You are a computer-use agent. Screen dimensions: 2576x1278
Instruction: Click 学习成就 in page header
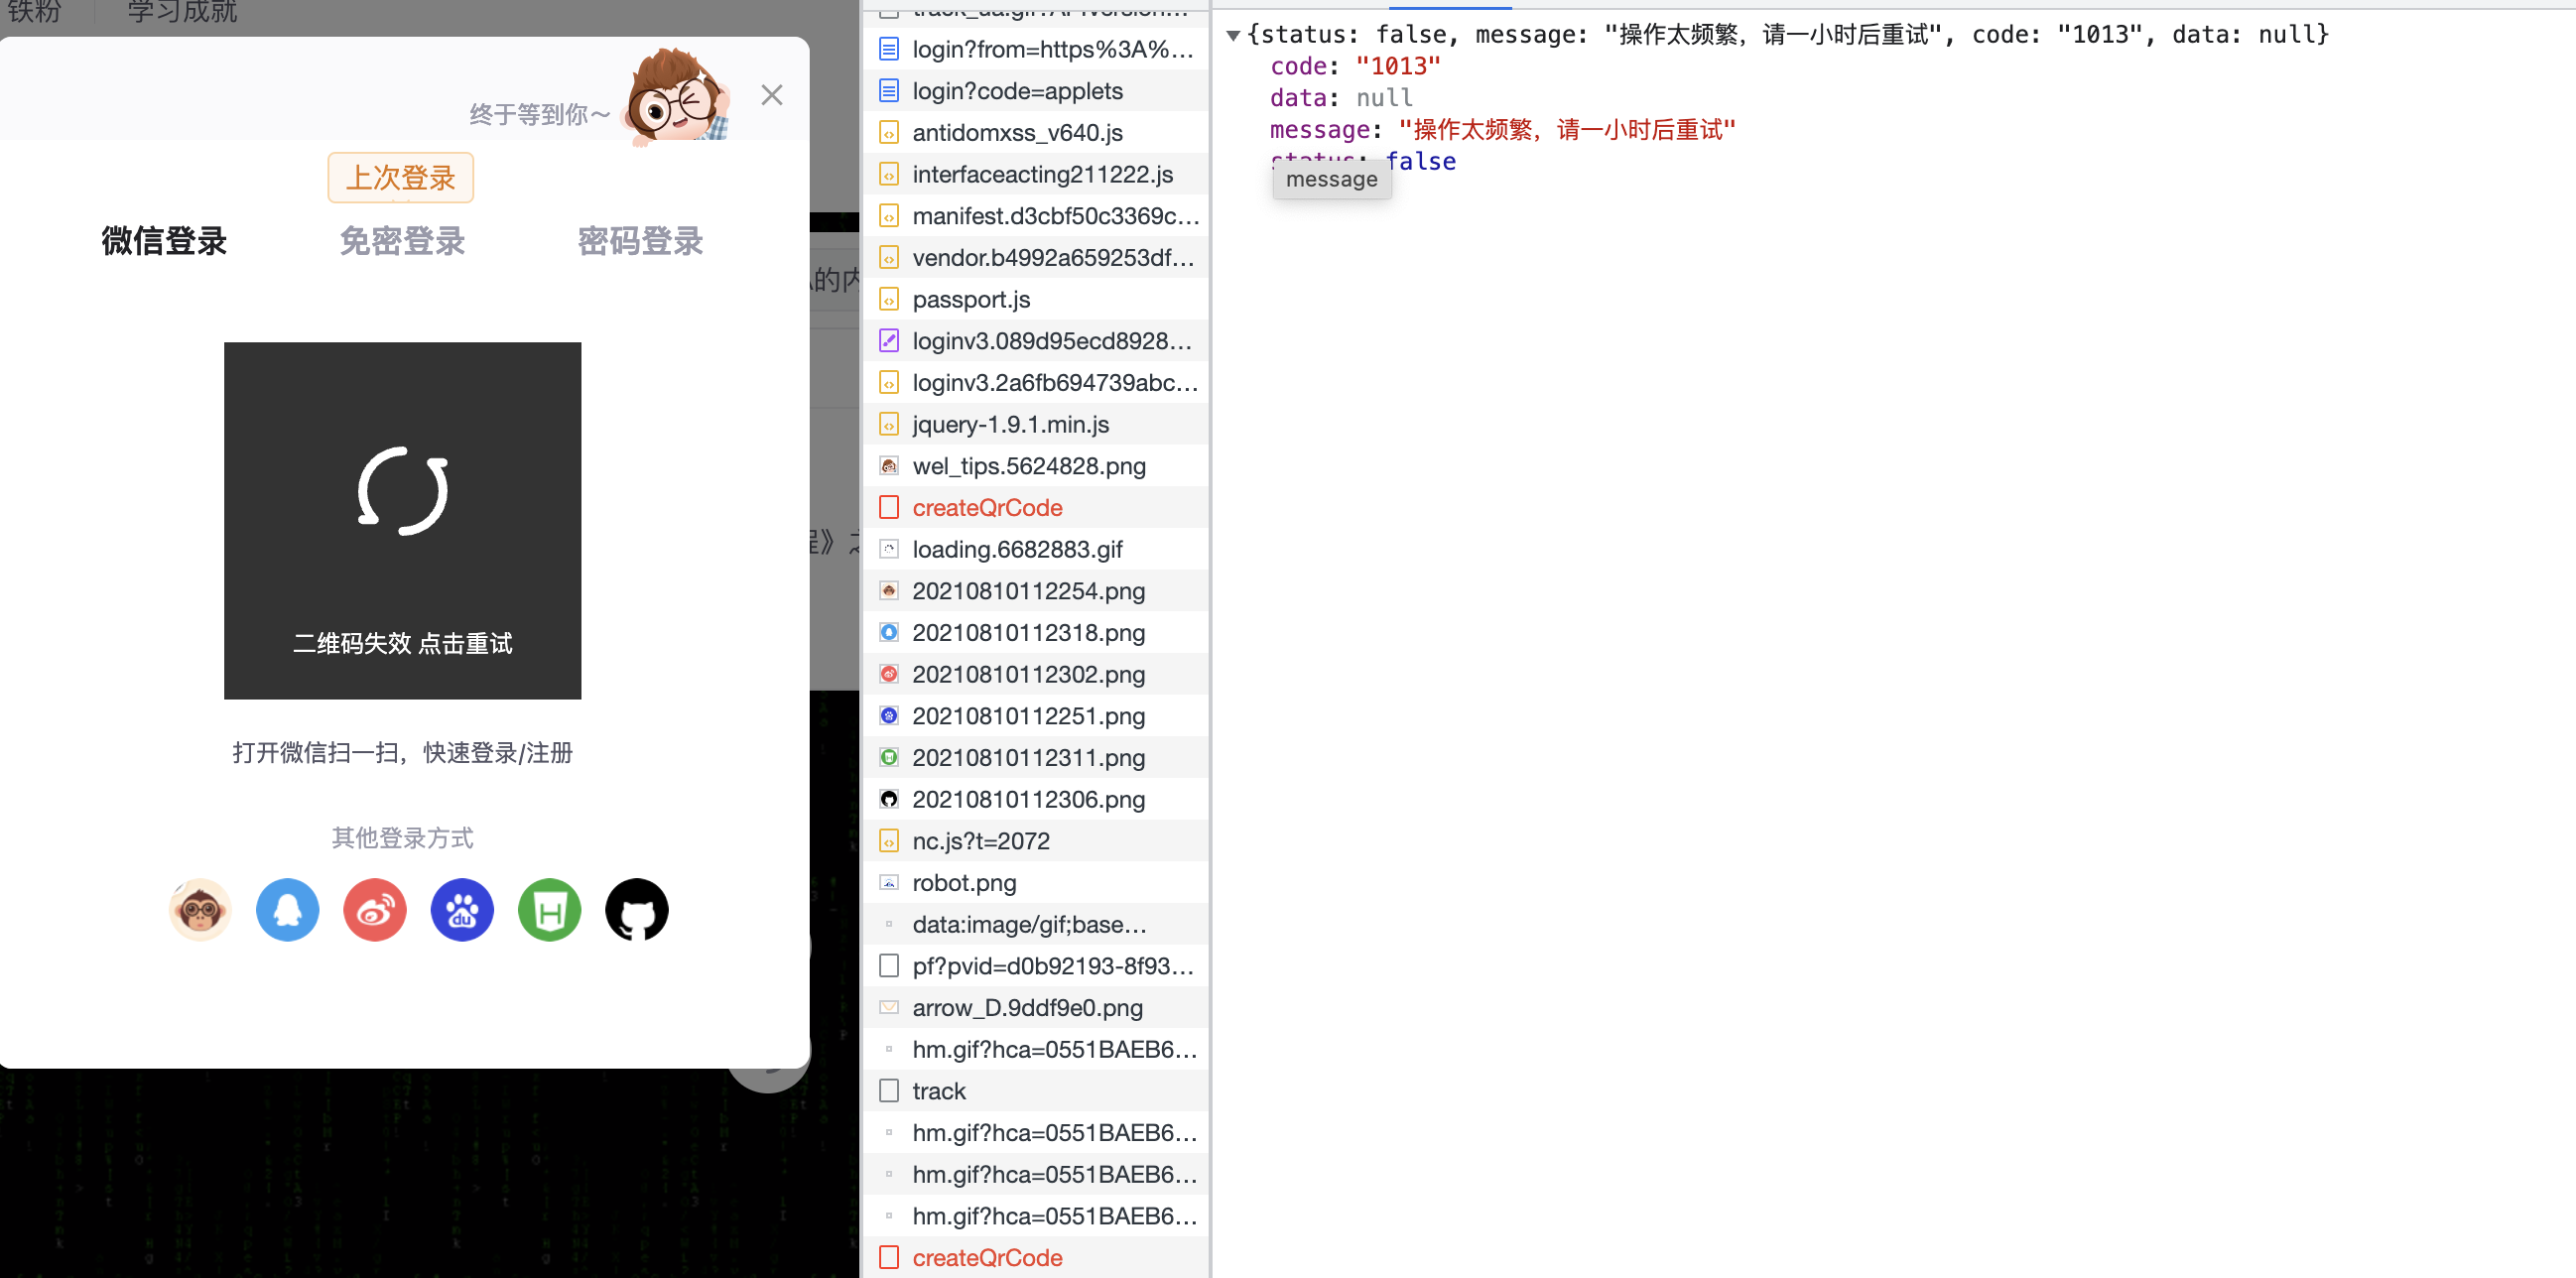click(182, 12)
